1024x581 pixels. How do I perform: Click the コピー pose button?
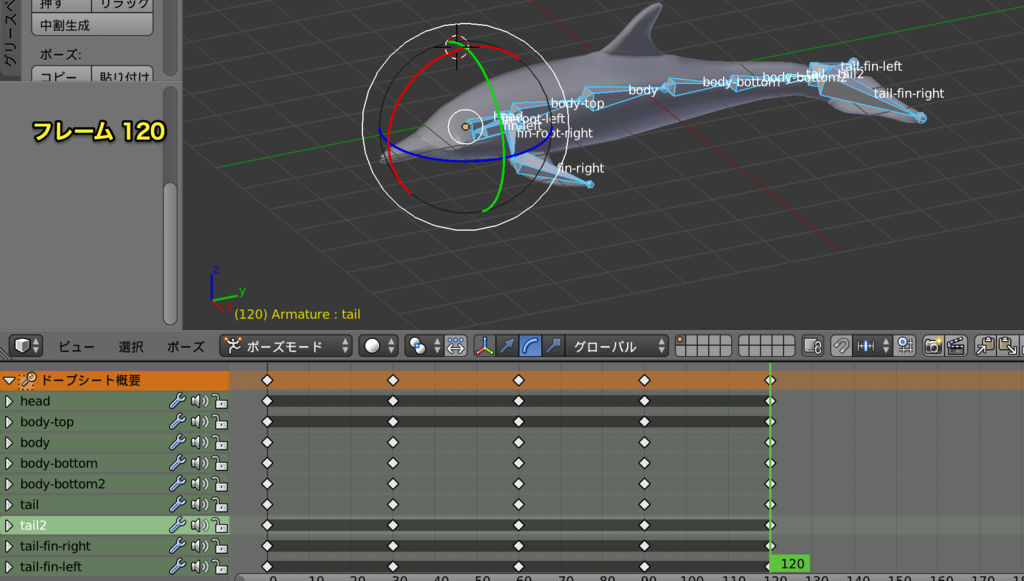pyautogui.click(x=61, y=73)
